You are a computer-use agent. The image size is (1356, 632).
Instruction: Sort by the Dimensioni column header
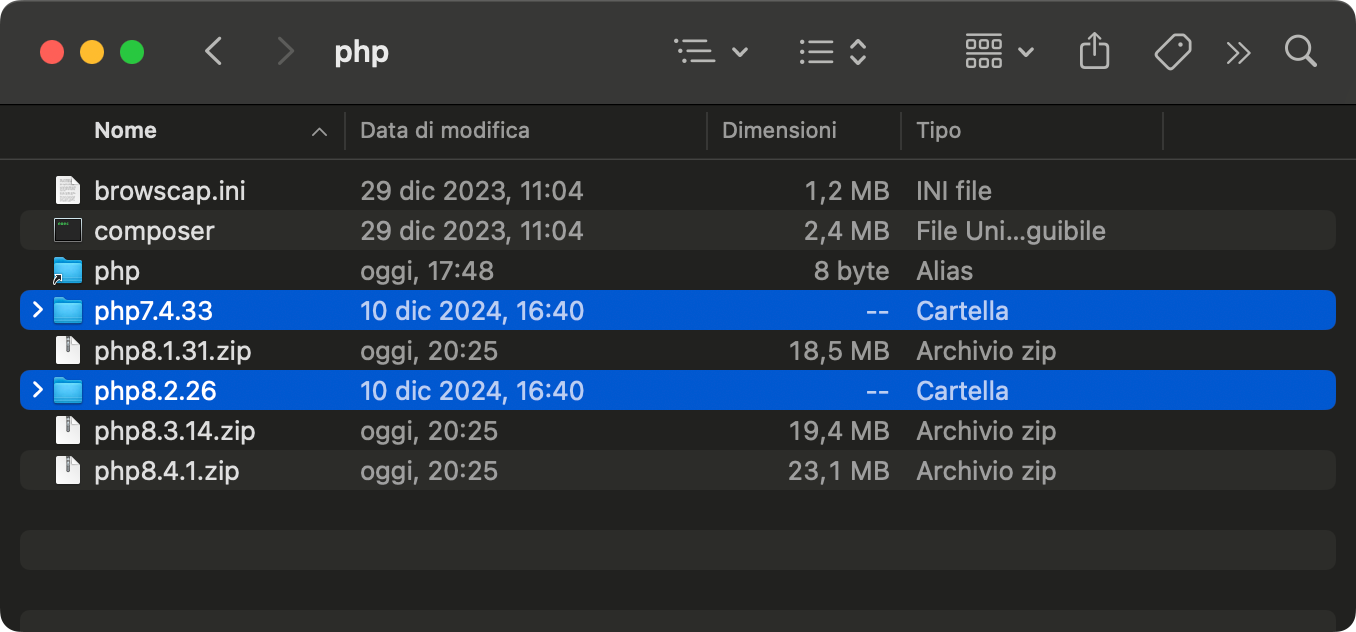point(779,130)
